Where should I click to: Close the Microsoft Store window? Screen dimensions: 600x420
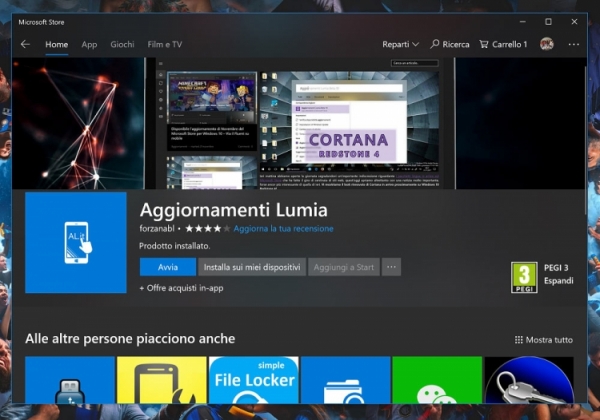tap(574, 22)
